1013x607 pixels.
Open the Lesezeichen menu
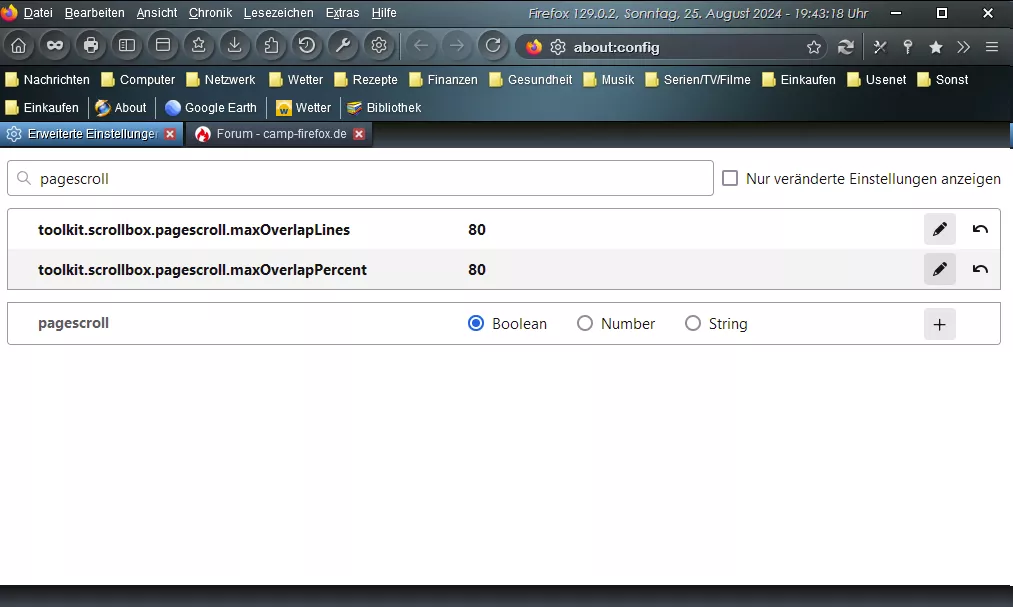[x=278, y=13]
